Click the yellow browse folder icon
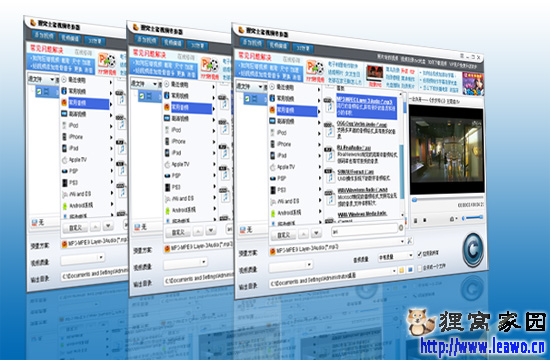 click(402, 270)
